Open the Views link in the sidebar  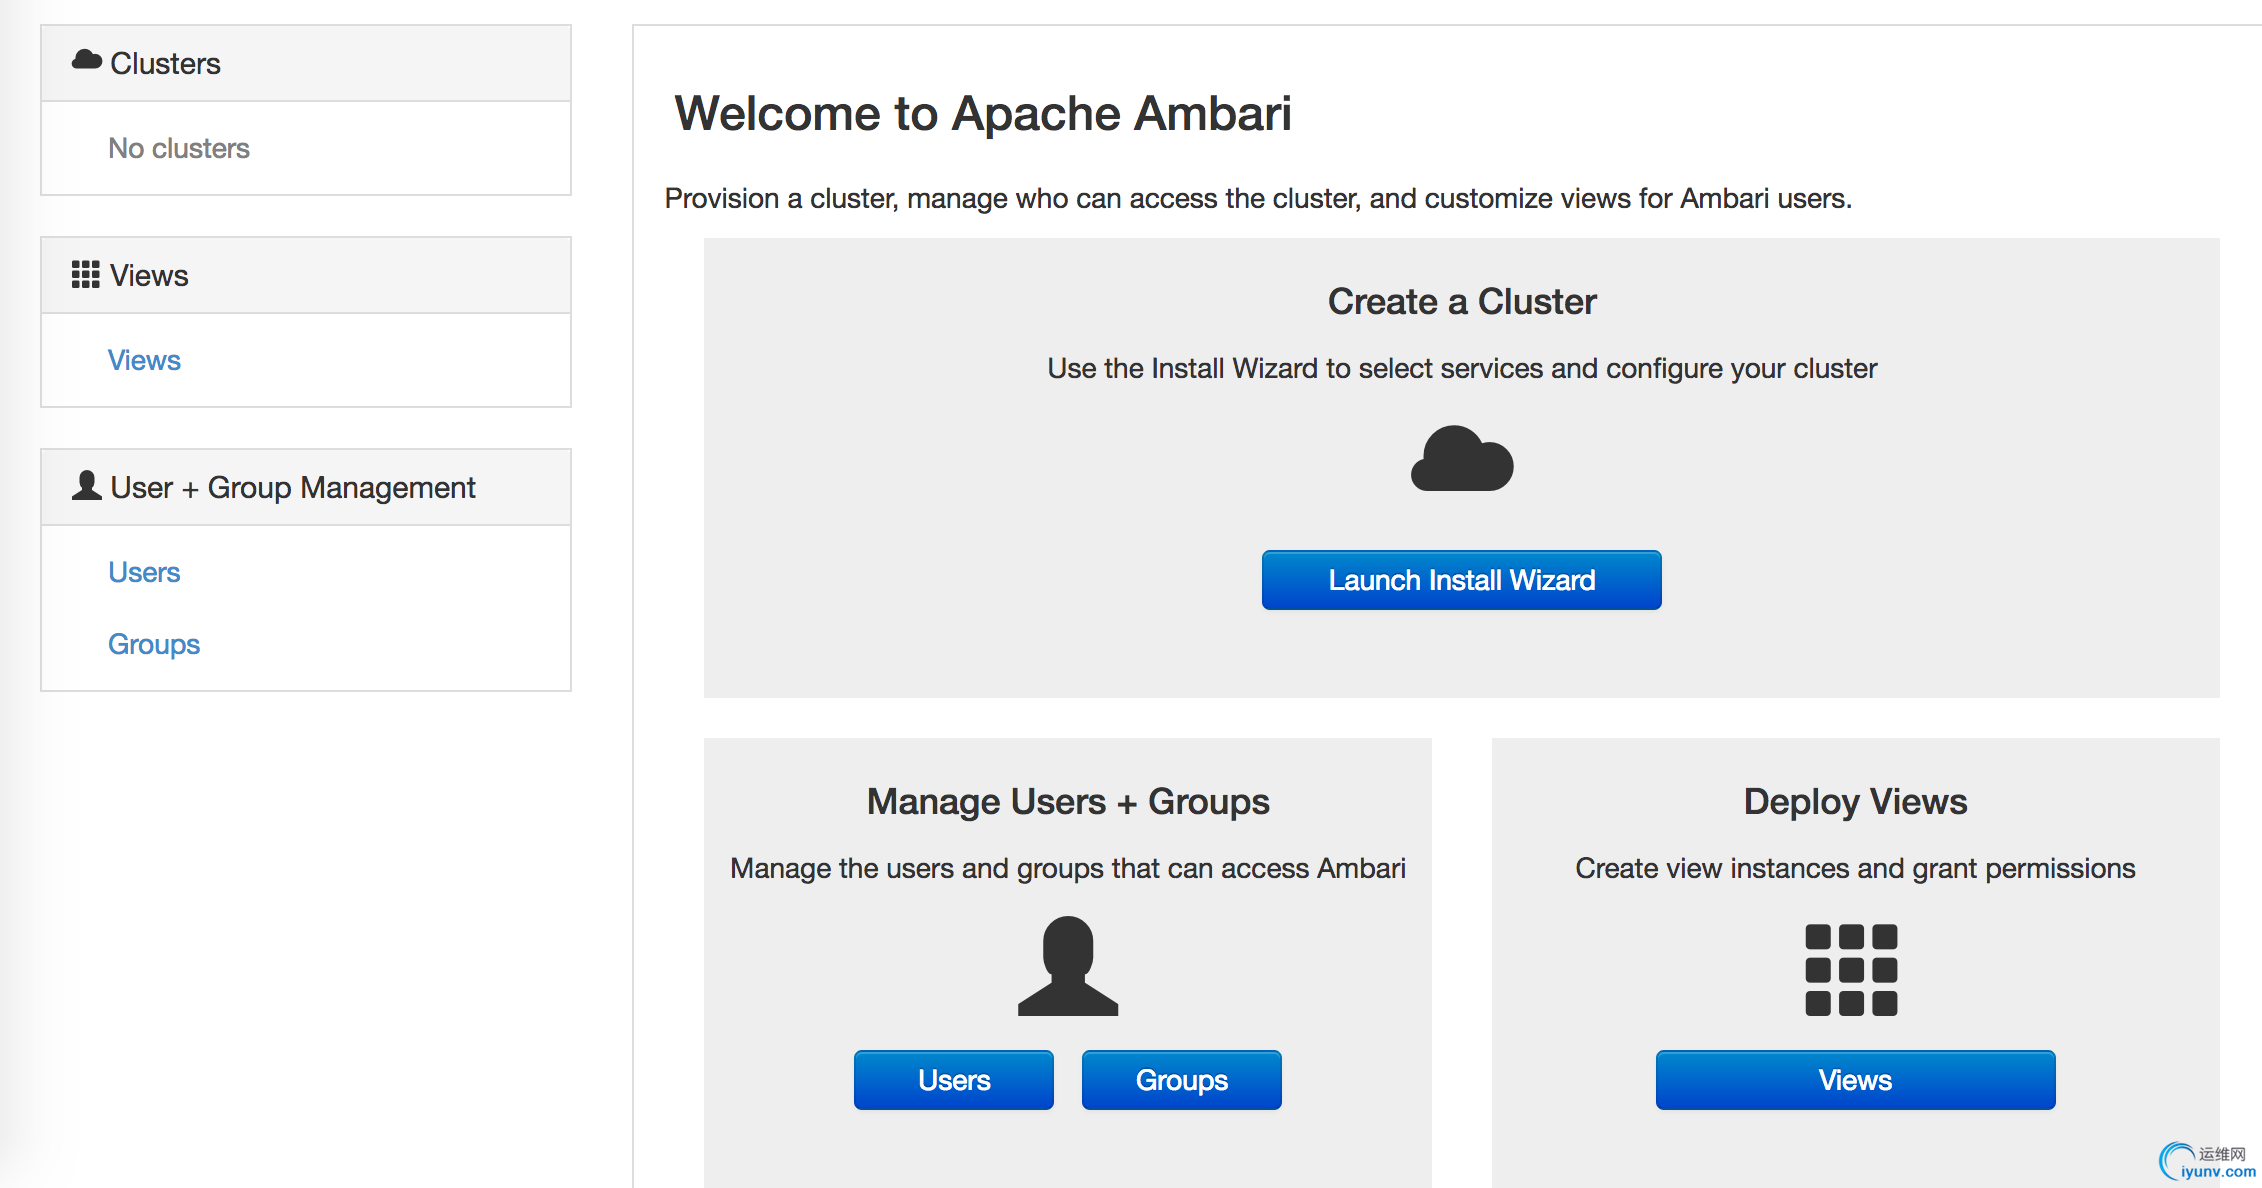tap(144, 360)
